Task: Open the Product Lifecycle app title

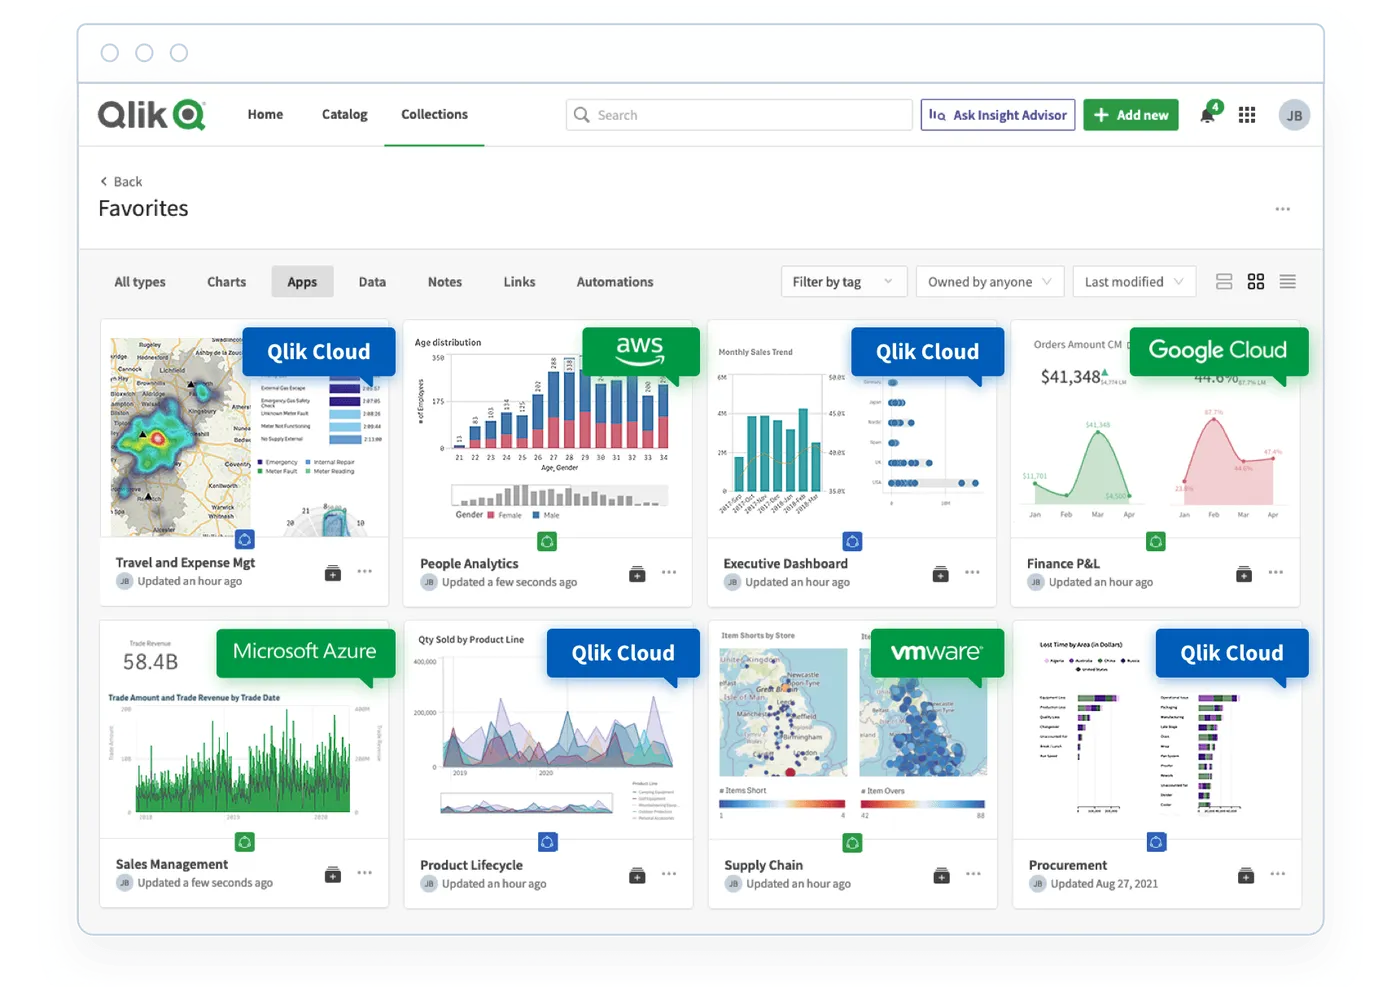Action: [x=471, y=866]
